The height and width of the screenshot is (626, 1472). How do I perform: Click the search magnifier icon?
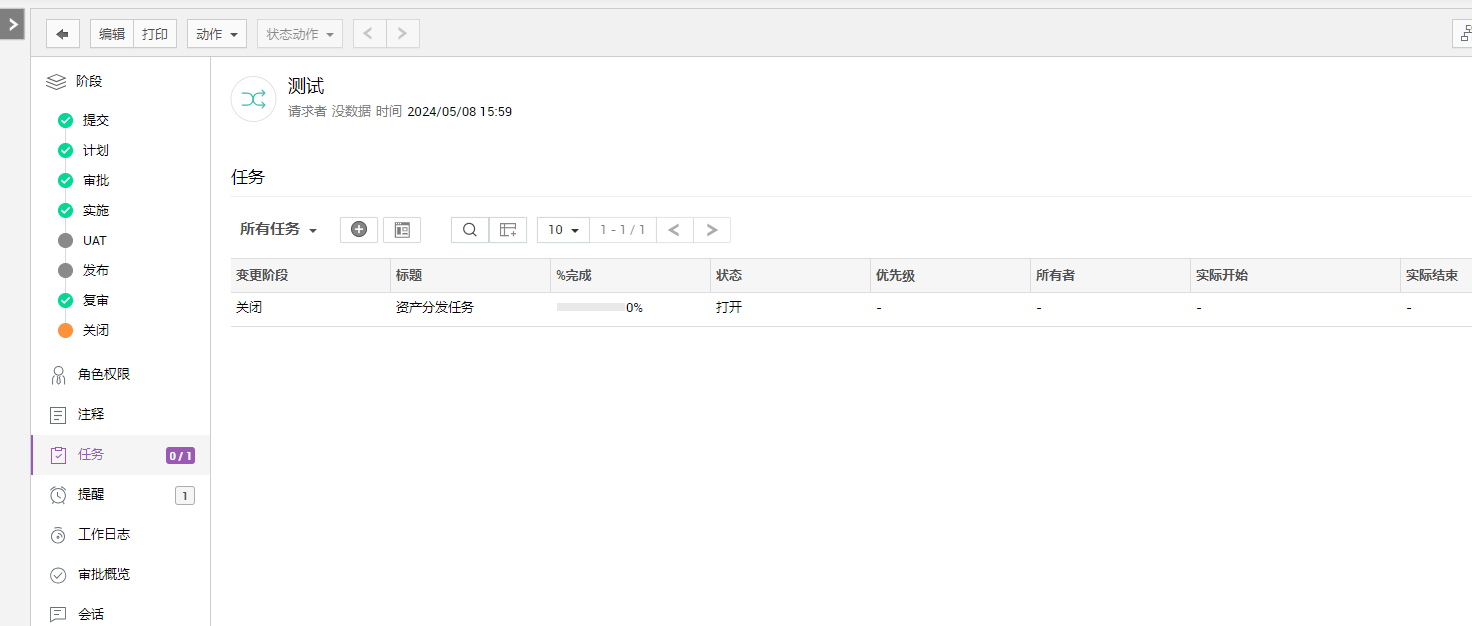(x=470, y=230)
